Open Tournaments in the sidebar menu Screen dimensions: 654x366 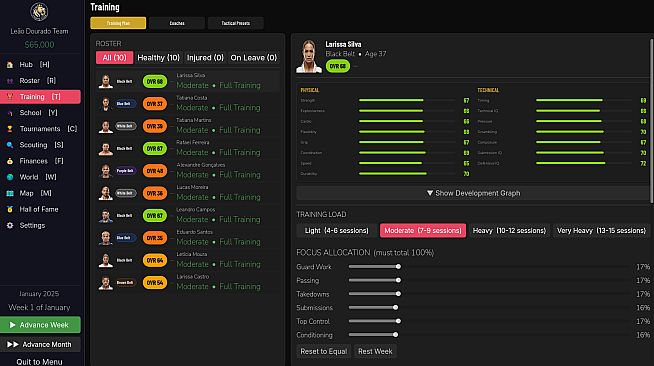point(40,129)
